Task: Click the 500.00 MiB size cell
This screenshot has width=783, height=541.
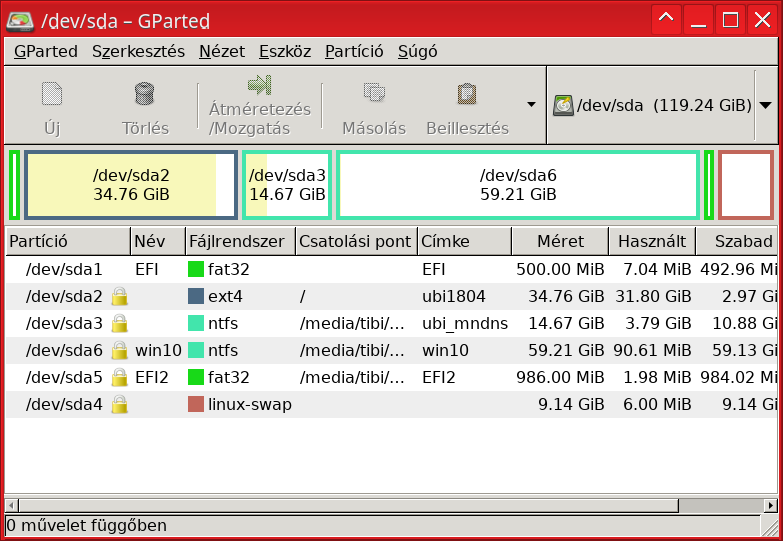Action: click(x=560, y=269)
